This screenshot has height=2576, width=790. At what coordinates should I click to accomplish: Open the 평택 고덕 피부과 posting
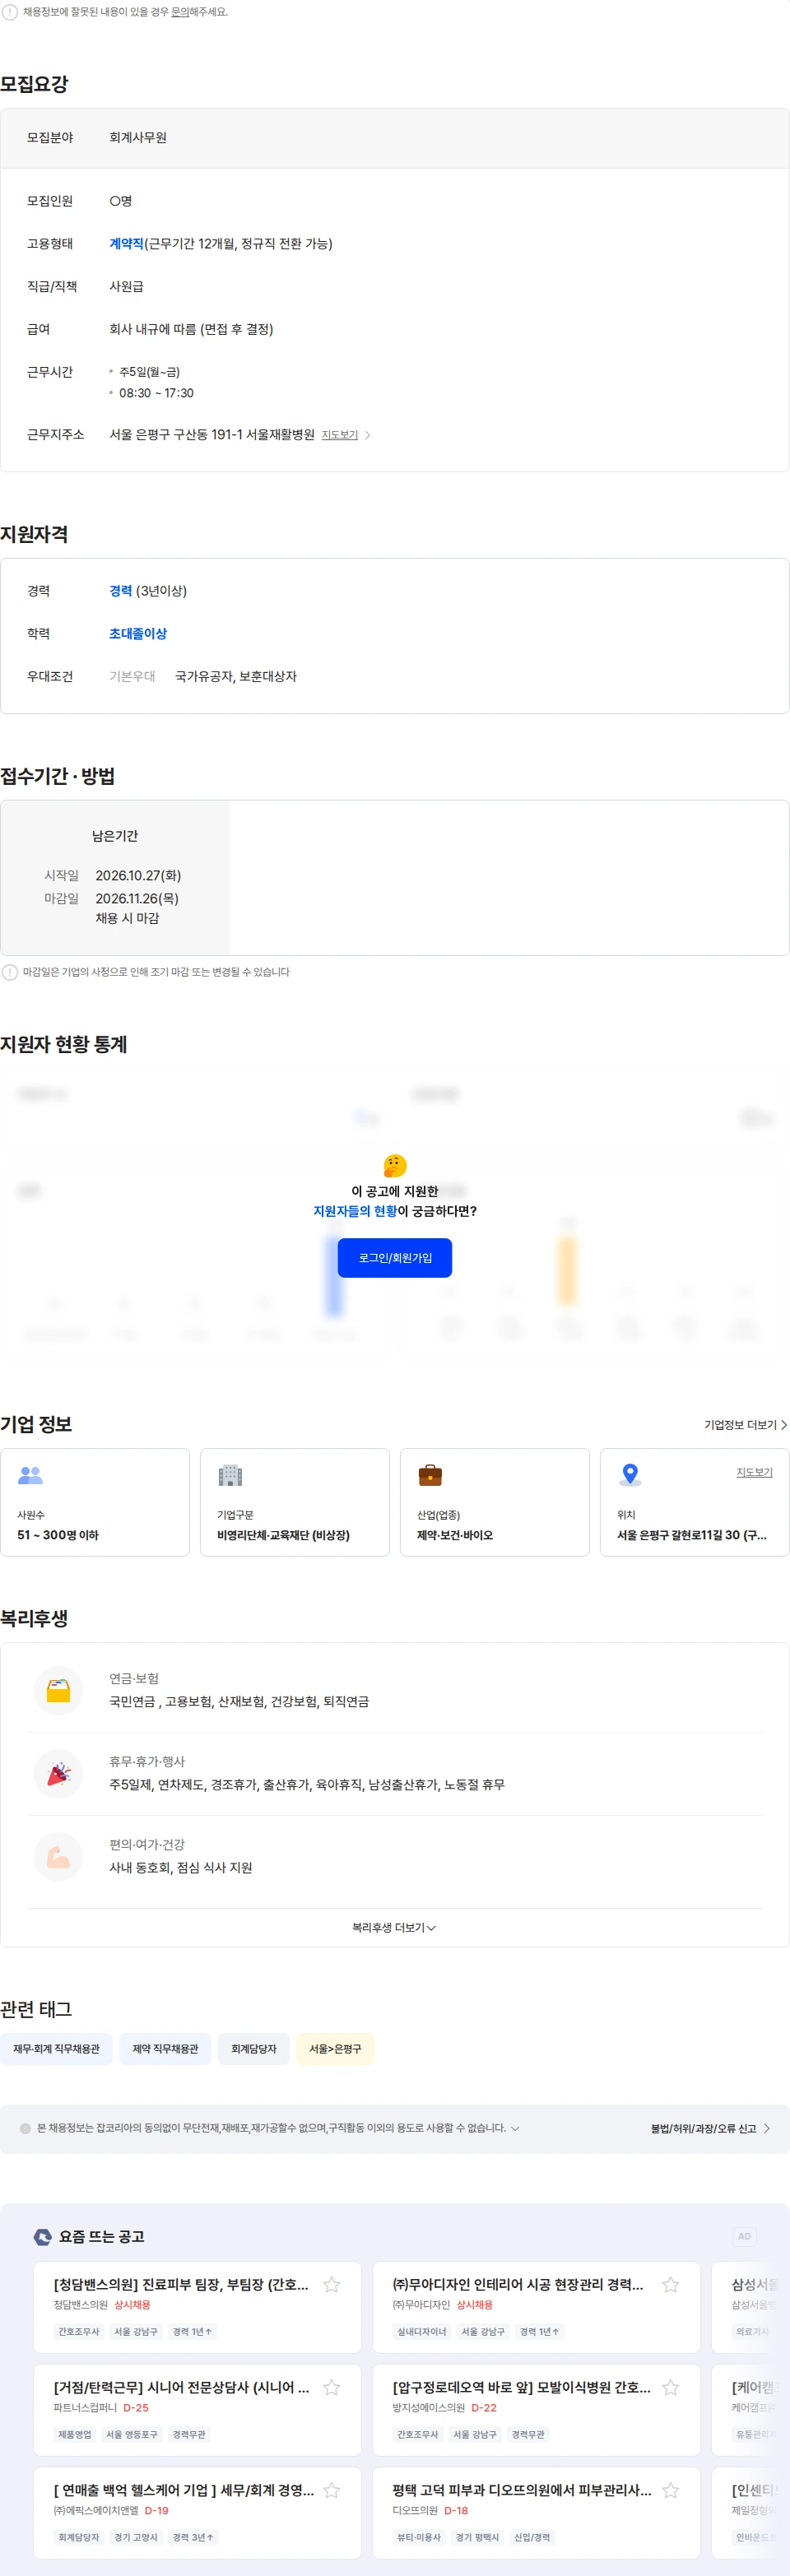tap(522, 2490)
